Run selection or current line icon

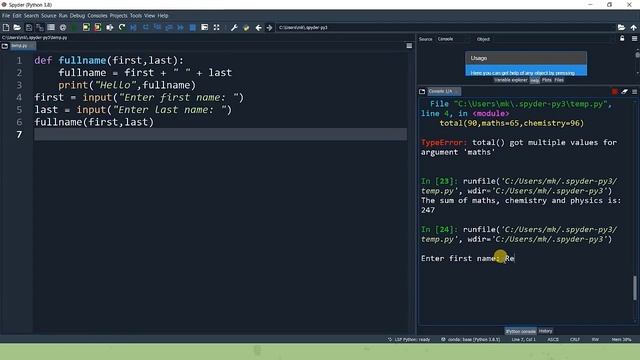tap(110, 27)
